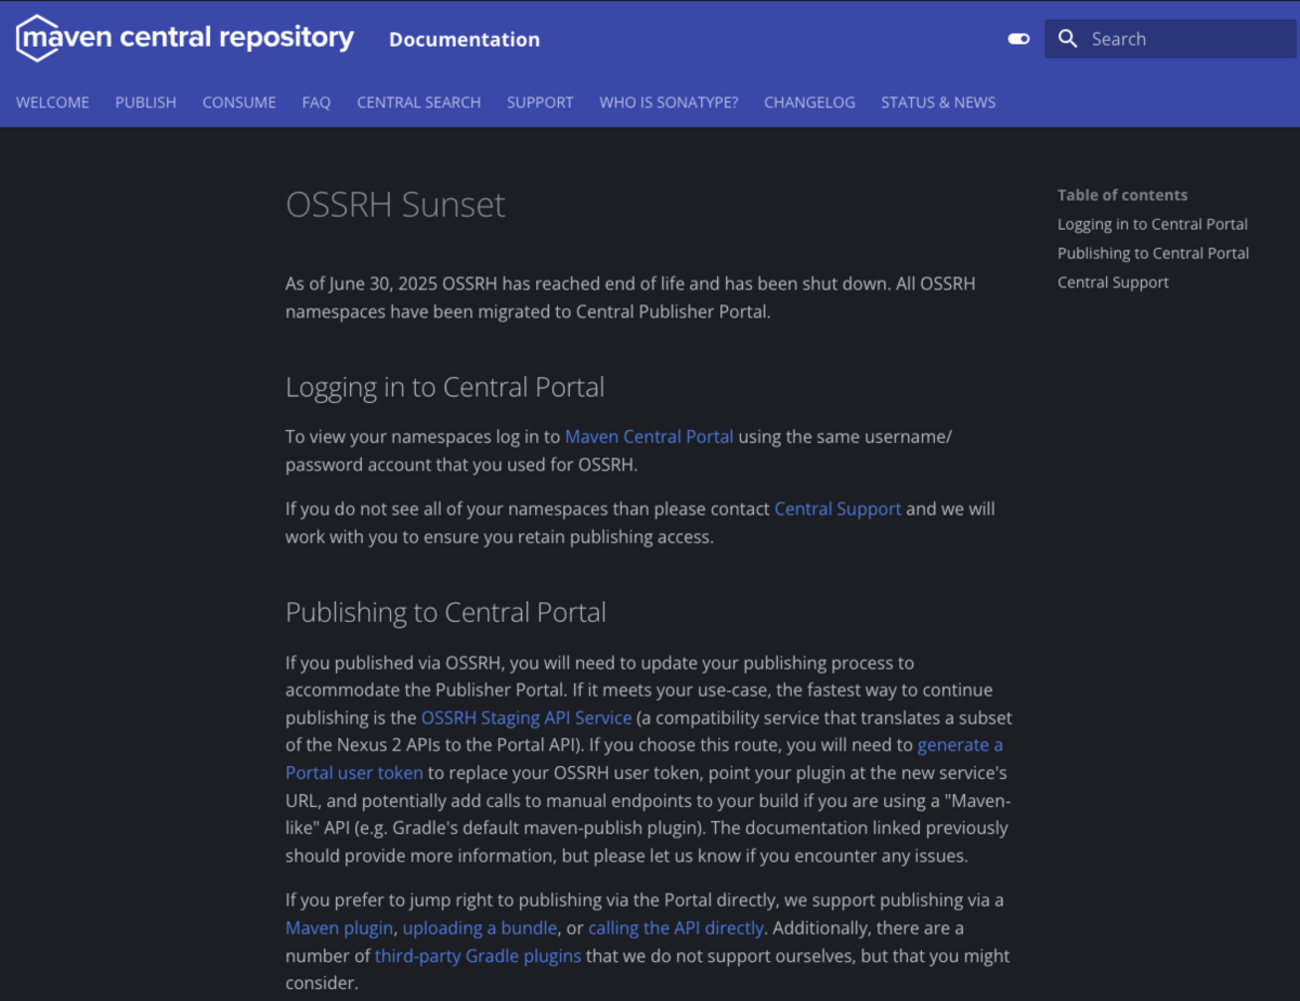Click the magnifying glass search icon
The height and width of the screenshot is (1001, 1300).
(x=1068, y=39)
